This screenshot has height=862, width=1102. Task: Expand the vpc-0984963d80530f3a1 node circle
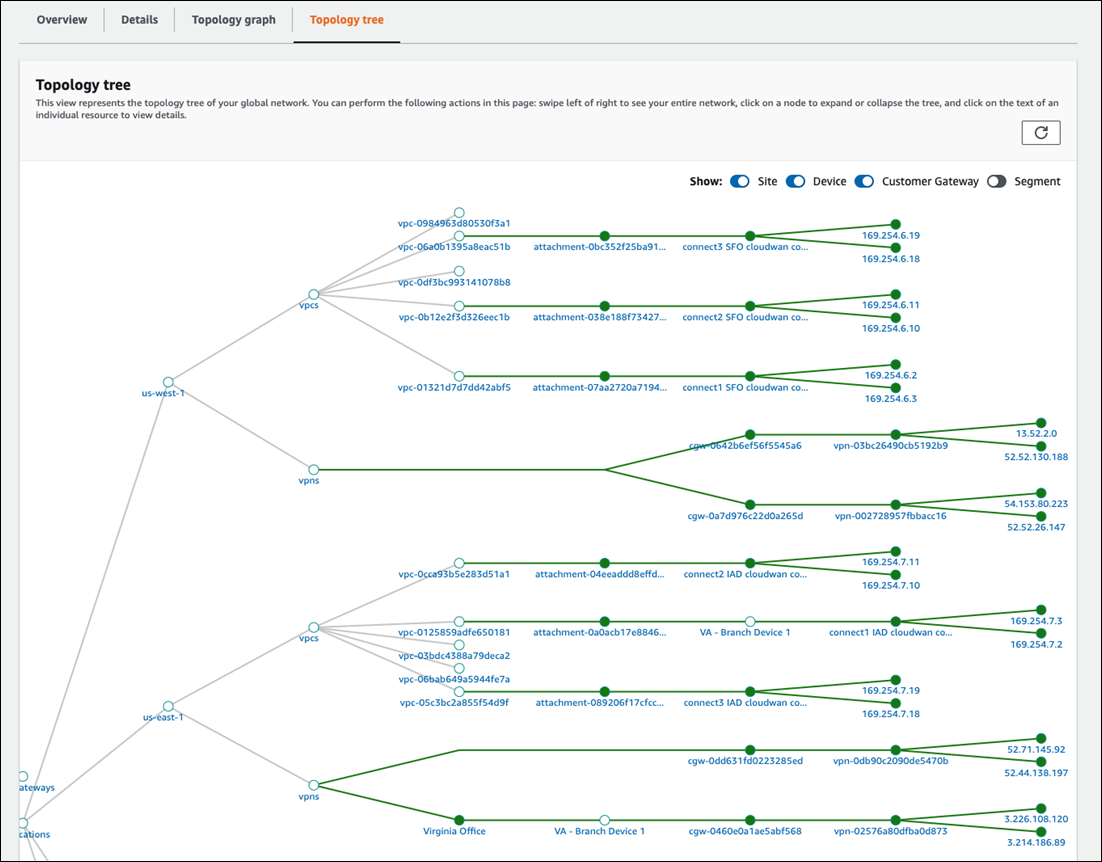pyautogui.click(x=459, y=211)
